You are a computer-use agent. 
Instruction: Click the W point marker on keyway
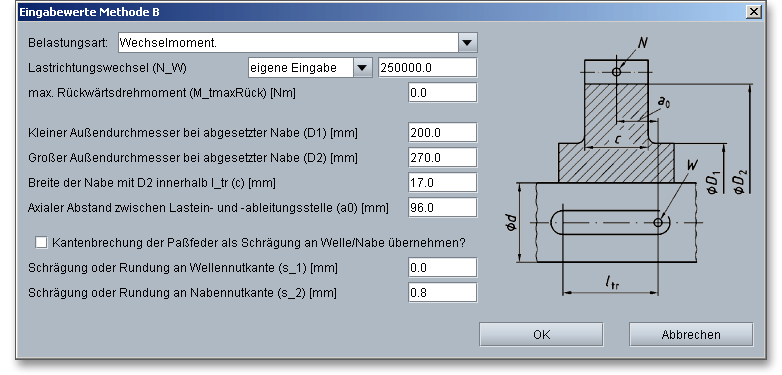pos(658,222)
